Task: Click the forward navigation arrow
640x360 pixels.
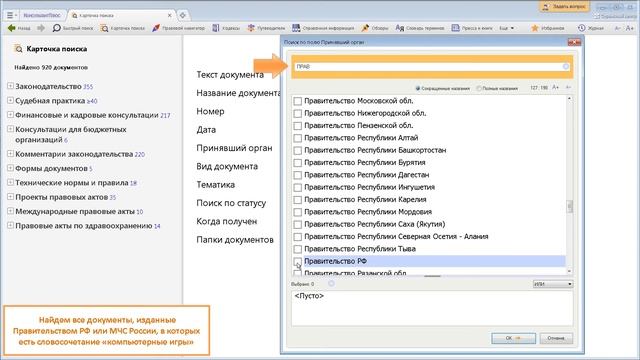Action: point(41,28)
